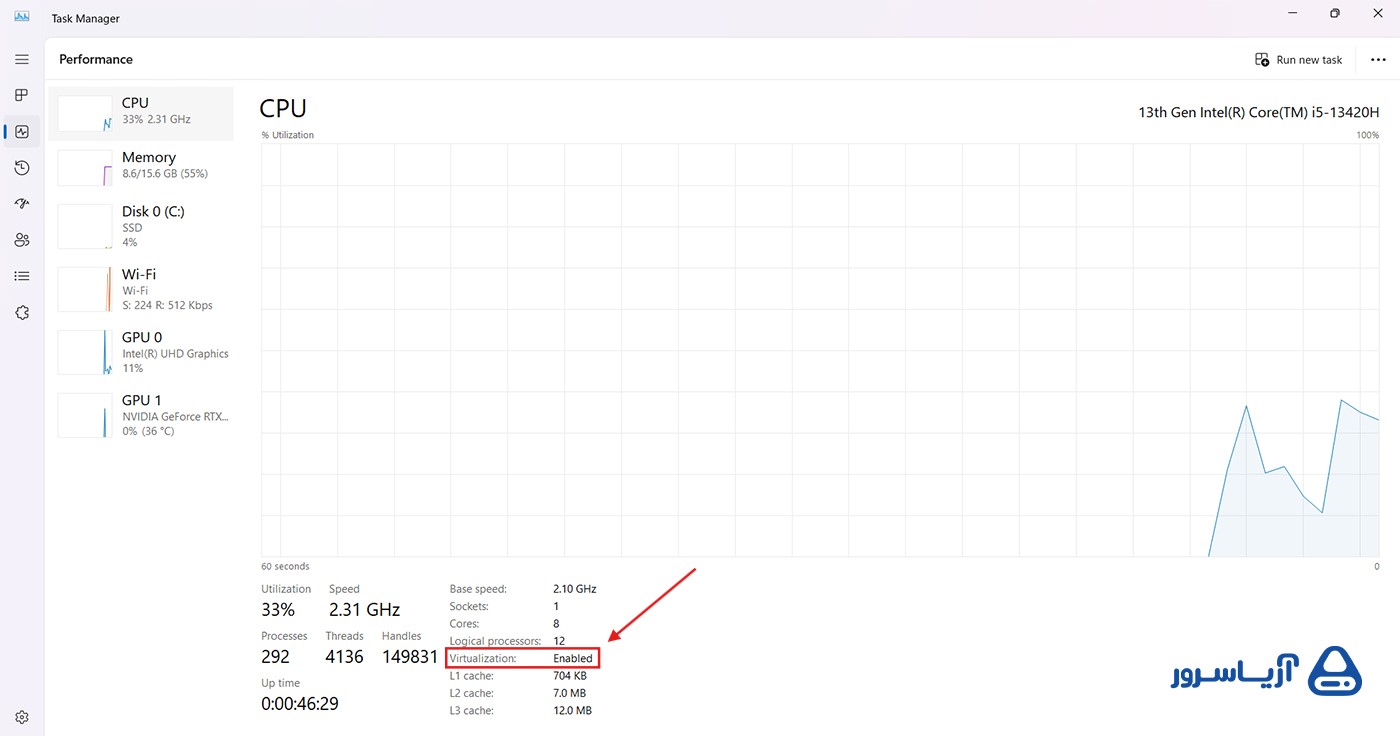
Task: Click the L2 cache 7.0 MB value
Action: click(x=570, y=693)
